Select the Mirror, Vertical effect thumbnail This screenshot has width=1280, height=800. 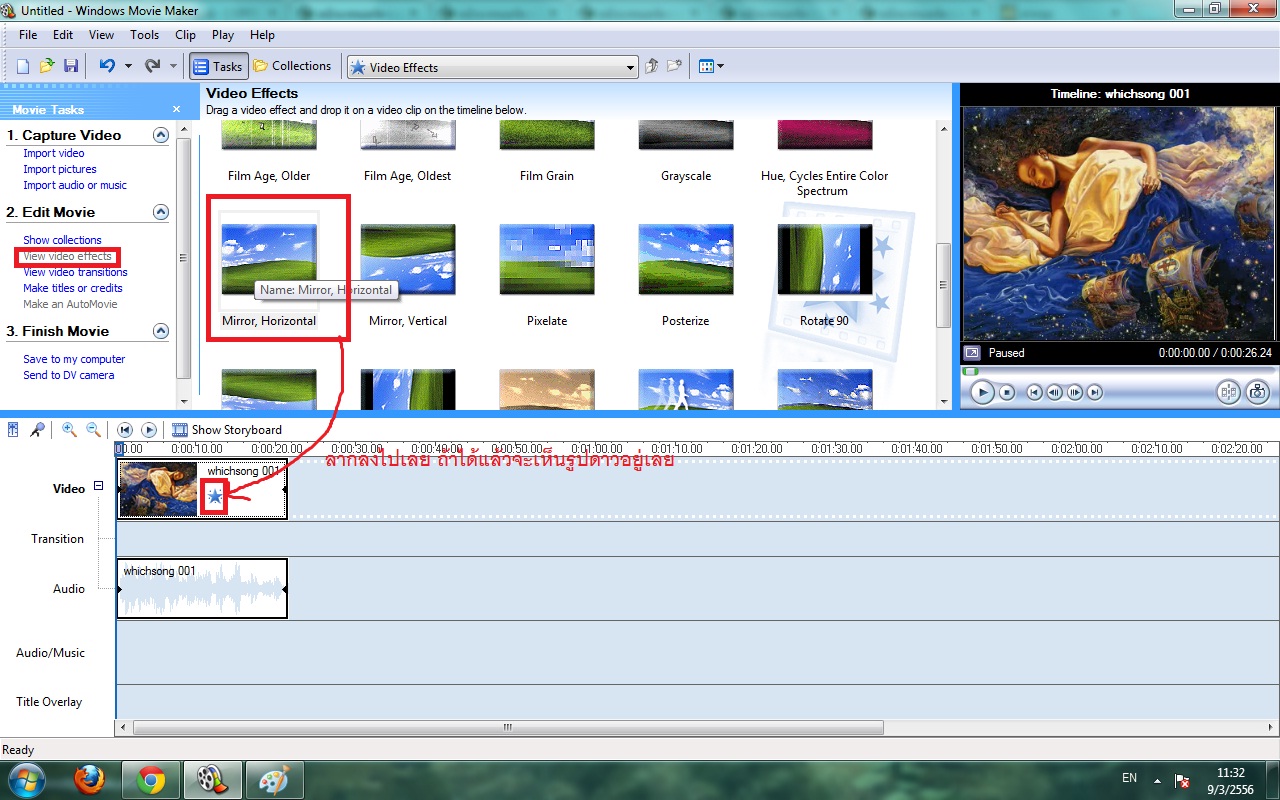pos(408,259)
